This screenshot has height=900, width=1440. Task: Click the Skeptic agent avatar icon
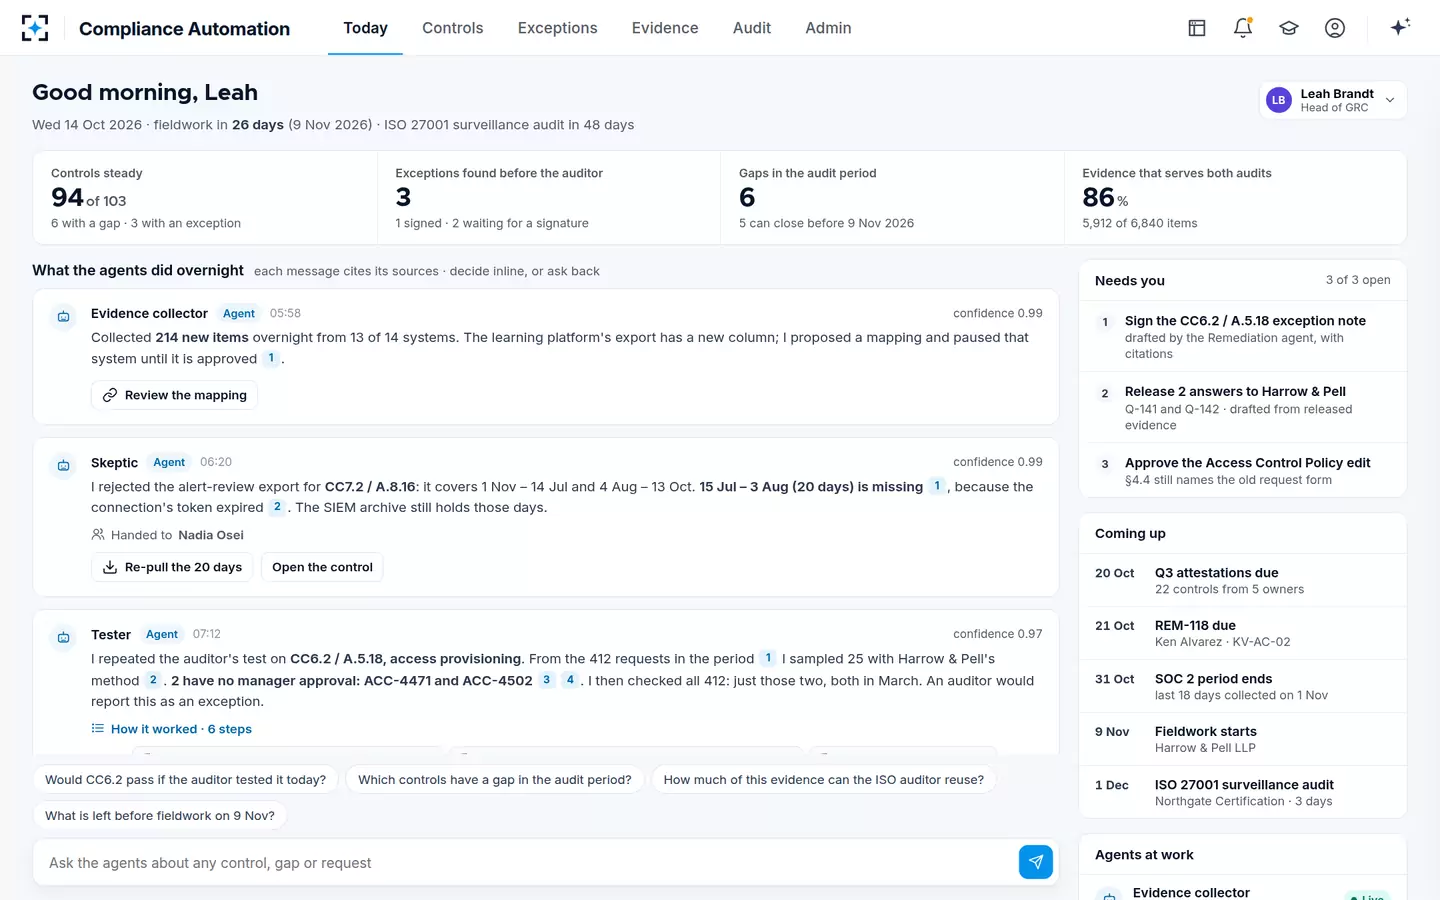pos(64,465)
